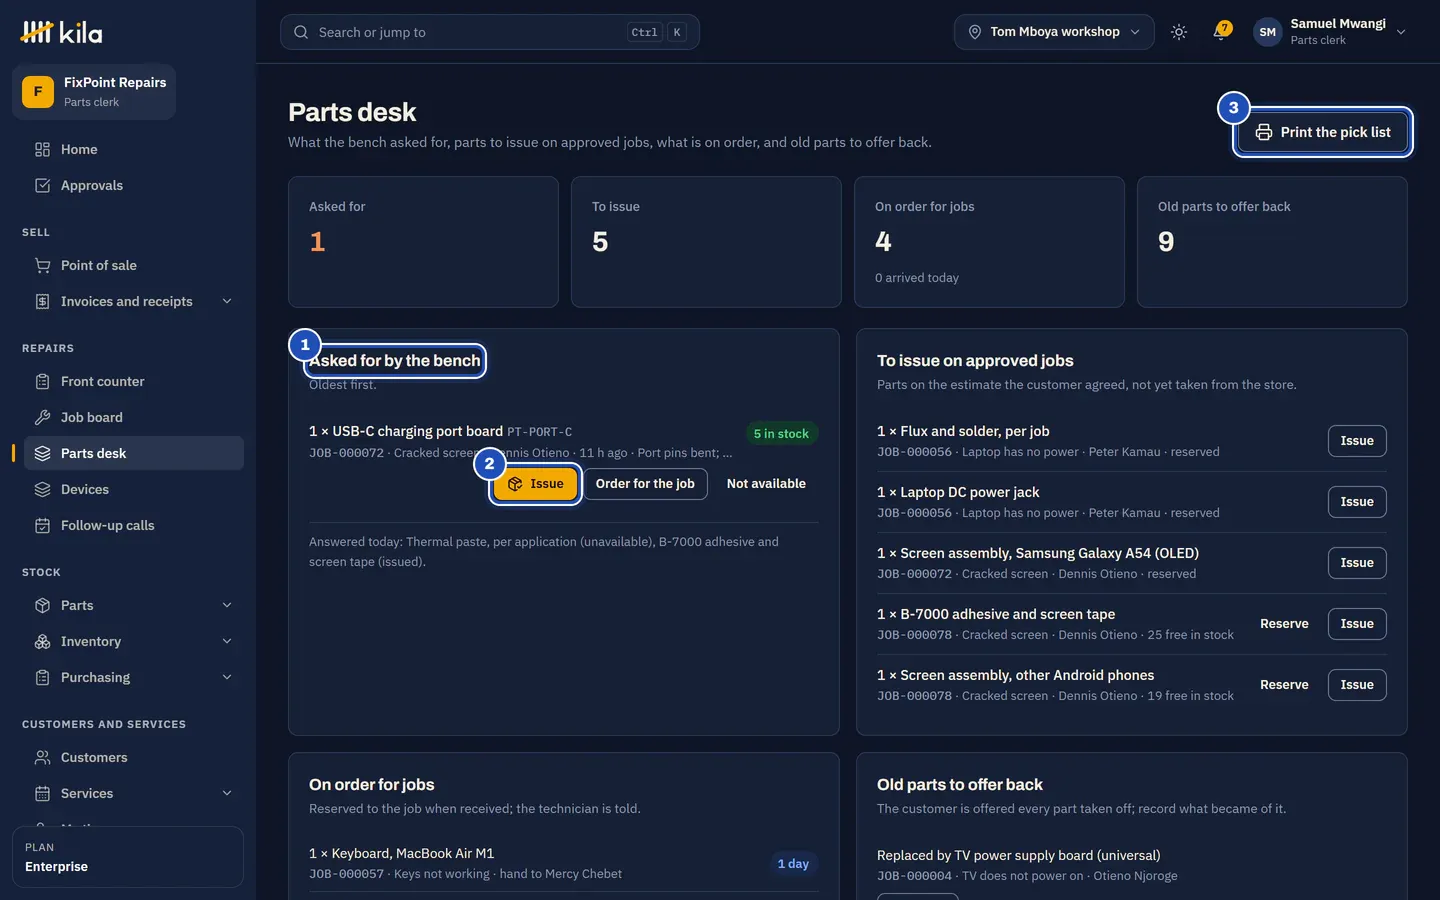
Task: Open the Asked for summary card
Action: coord(423,242)
